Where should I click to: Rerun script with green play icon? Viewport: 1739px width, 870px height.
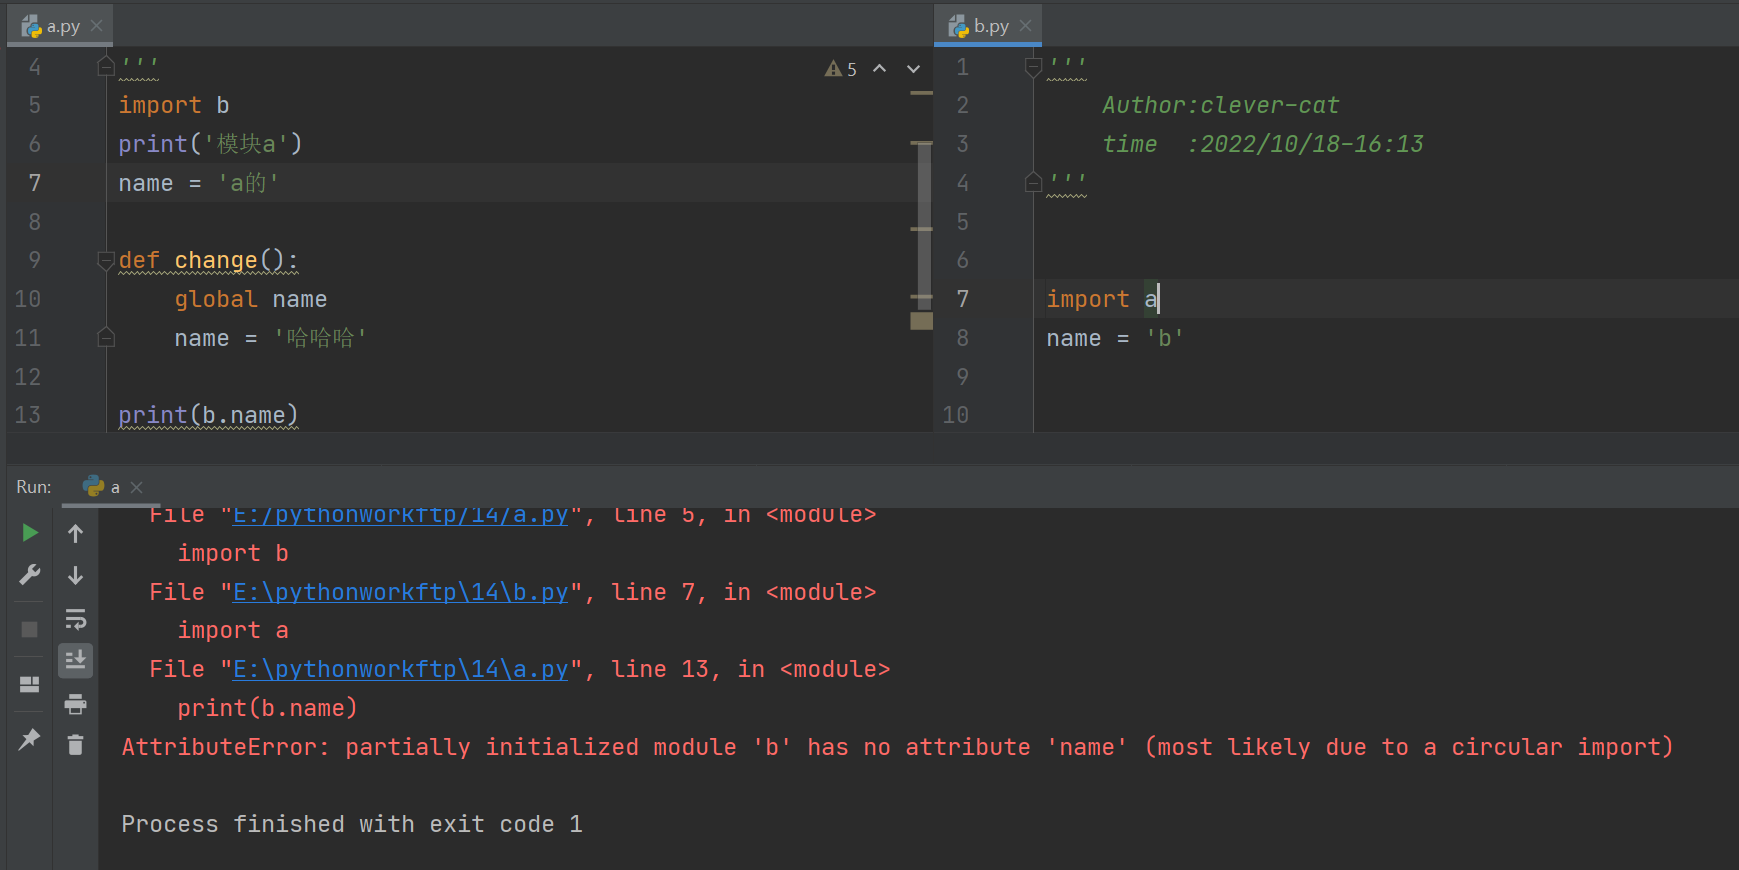pyautogui.click(x=30, y=533)
